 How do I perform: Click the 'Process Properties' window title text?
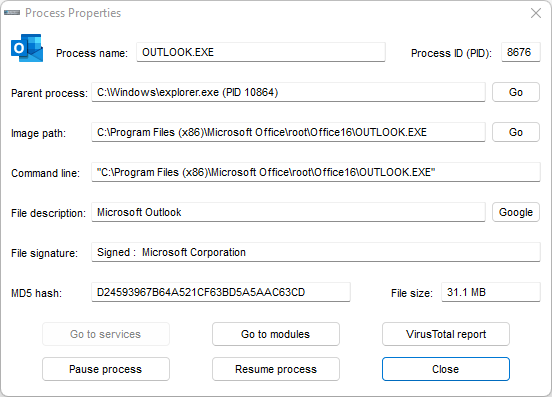click(73, 13)
